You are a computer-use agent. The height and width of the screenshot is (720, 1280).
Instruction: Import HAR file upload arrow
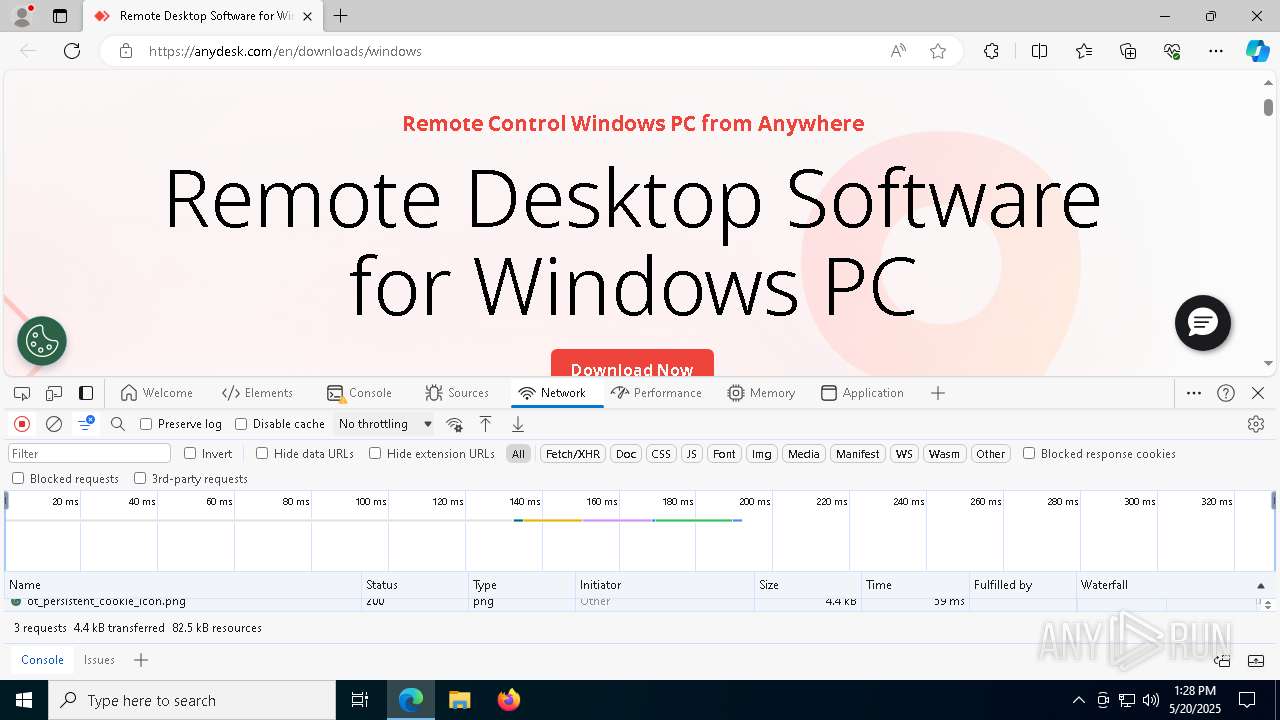click(x=485, y=424)
